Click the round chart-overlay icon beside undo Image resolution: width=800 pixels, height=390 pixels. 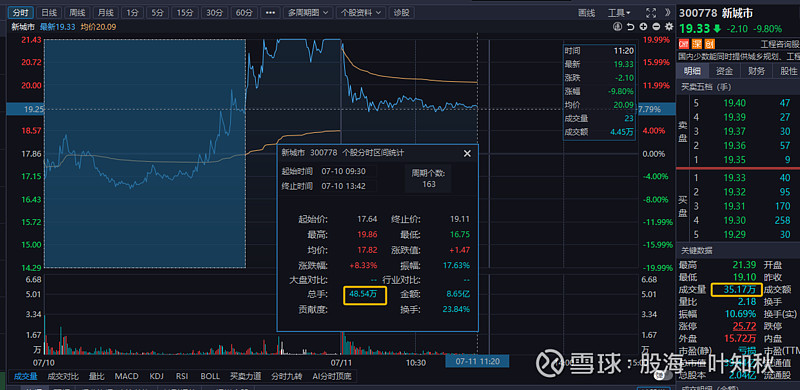point(618,27)
